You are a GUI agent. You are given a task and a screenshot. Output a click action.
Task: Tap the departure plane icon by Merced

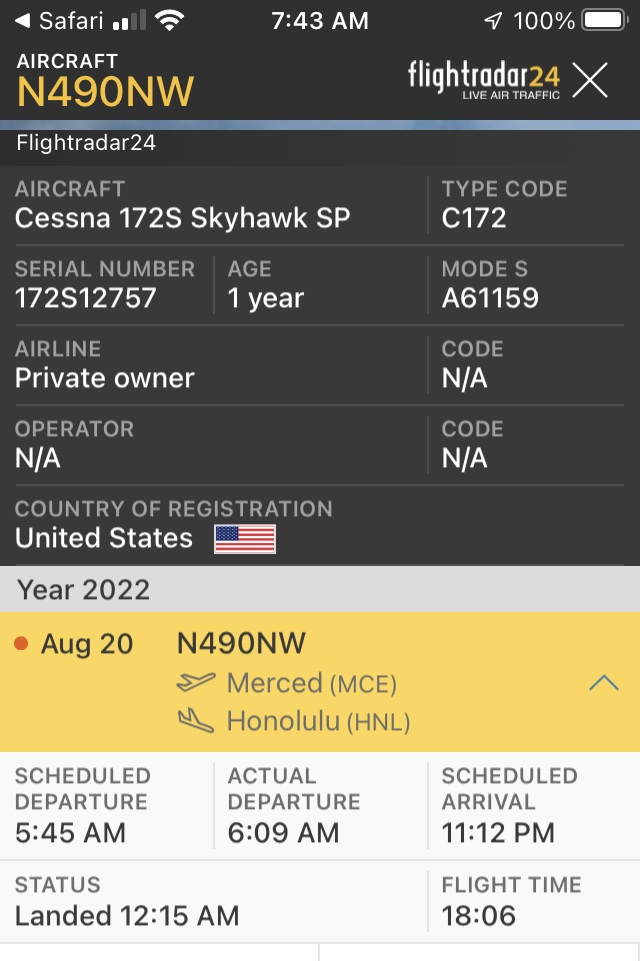(x=196, y=682)
